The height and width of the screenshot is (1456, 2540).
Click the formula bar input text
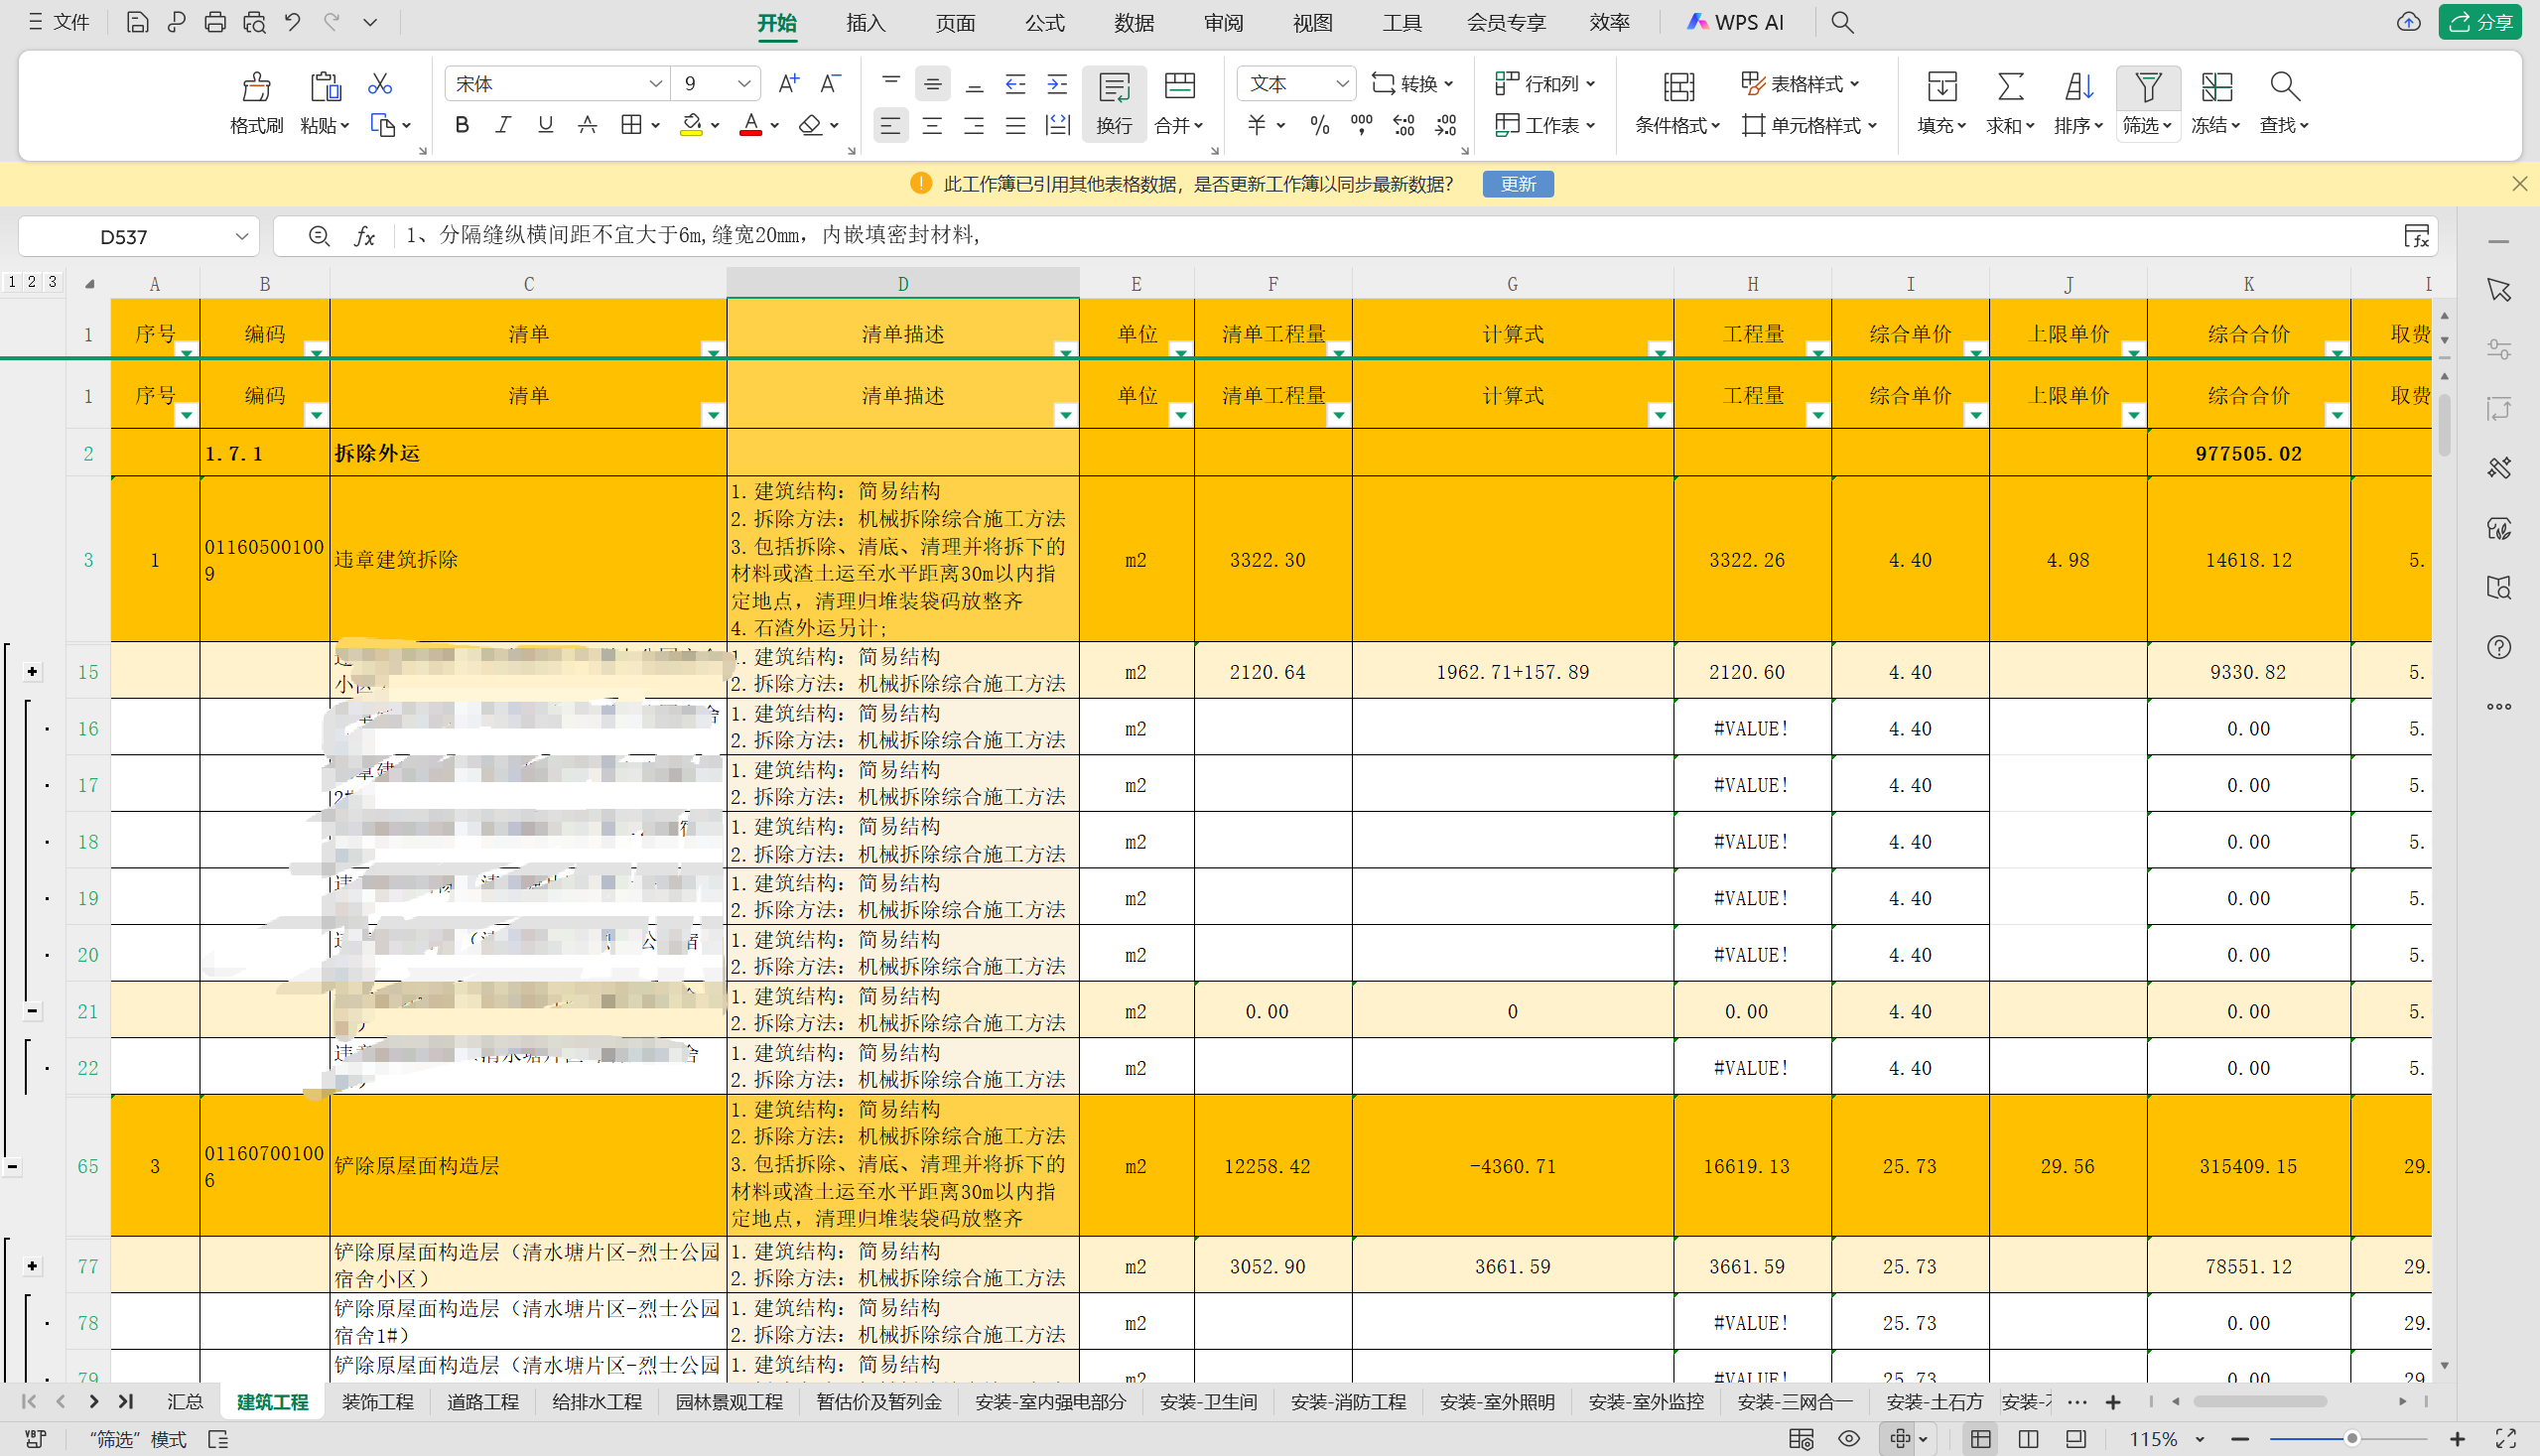pos(693,235)
